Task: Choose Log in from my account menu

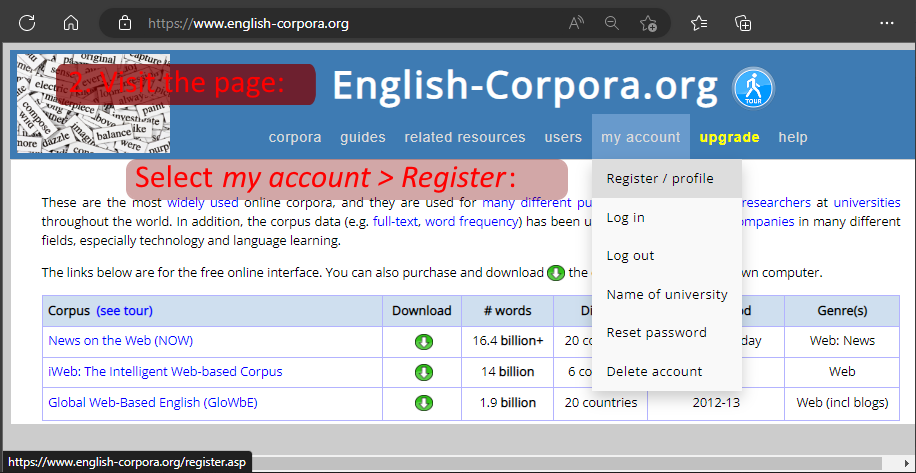Action: click(626, 217)
